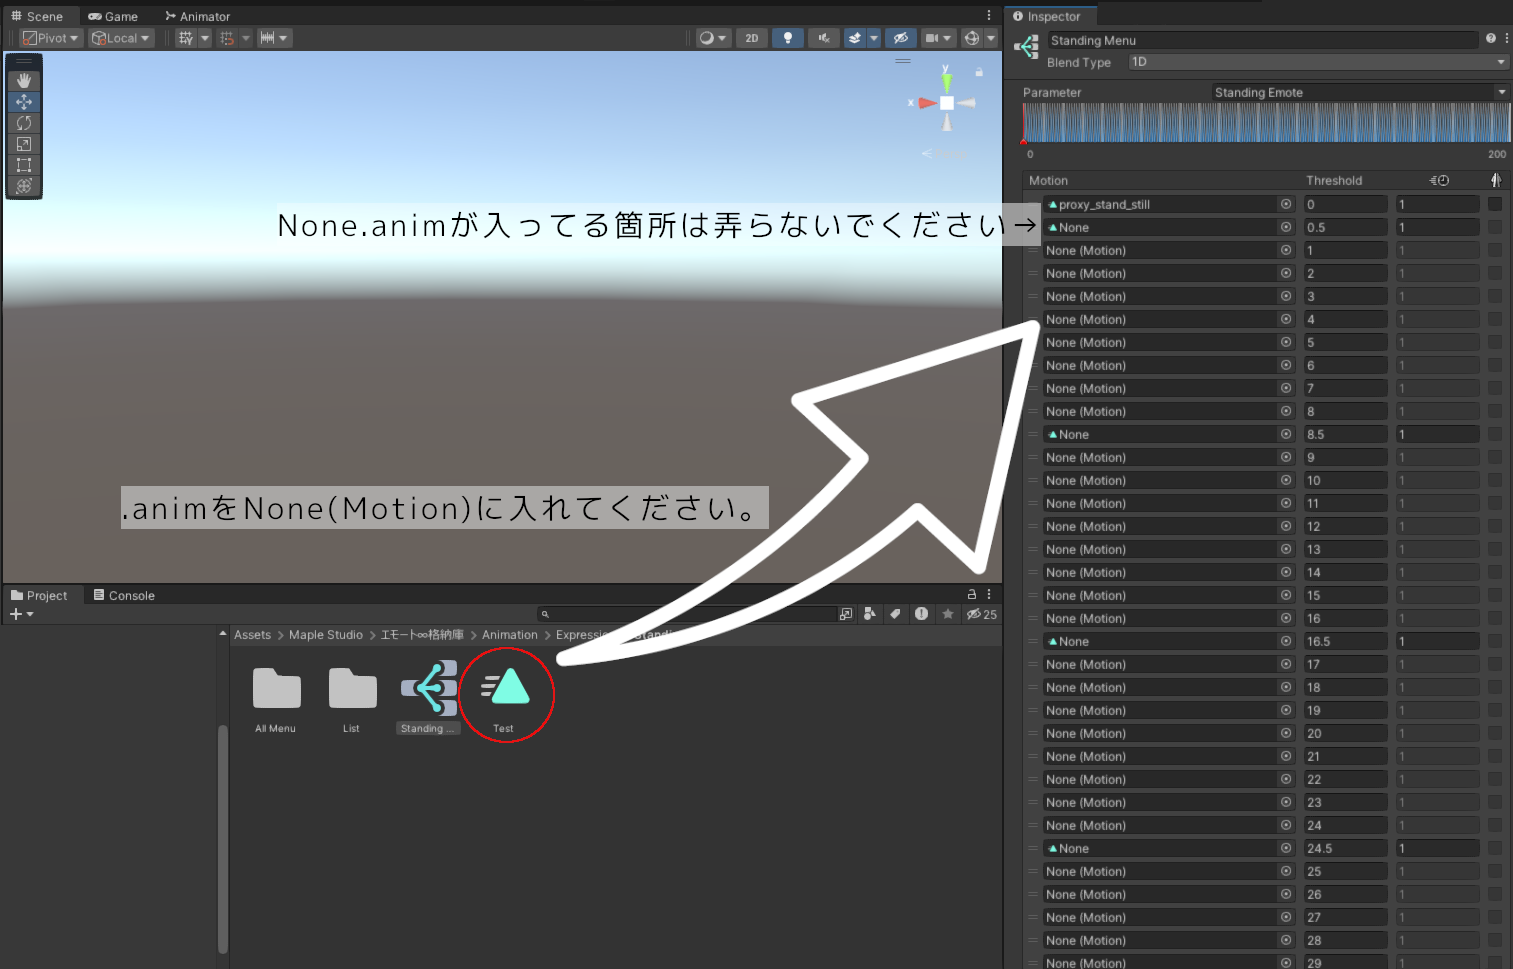This screenshot has height=969, width=1513.
Task: Open the Maple Studio breadcrumb link
Action: (326, 634)
